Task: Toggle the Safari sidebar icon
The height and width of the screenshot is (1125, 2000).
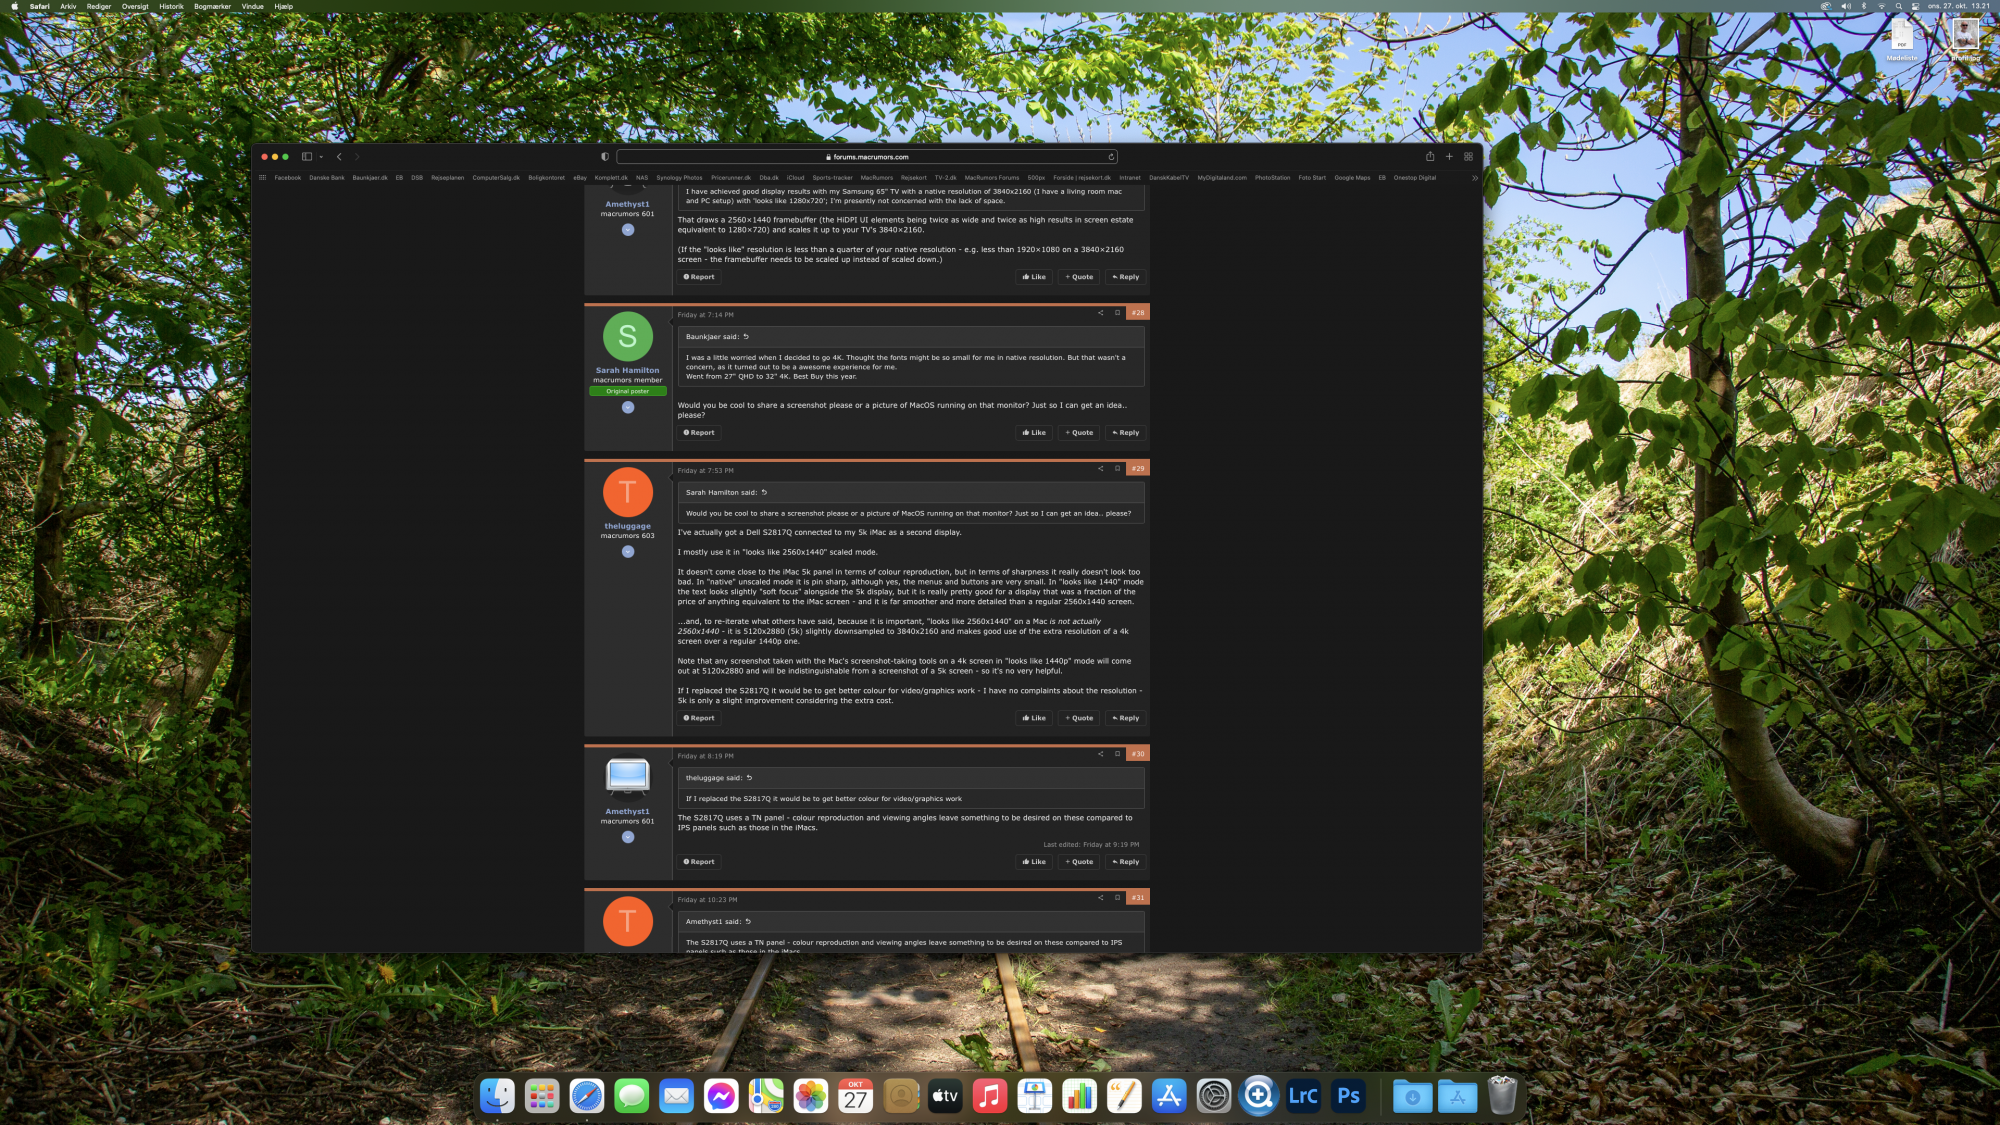Action: [x=307, y=157]
